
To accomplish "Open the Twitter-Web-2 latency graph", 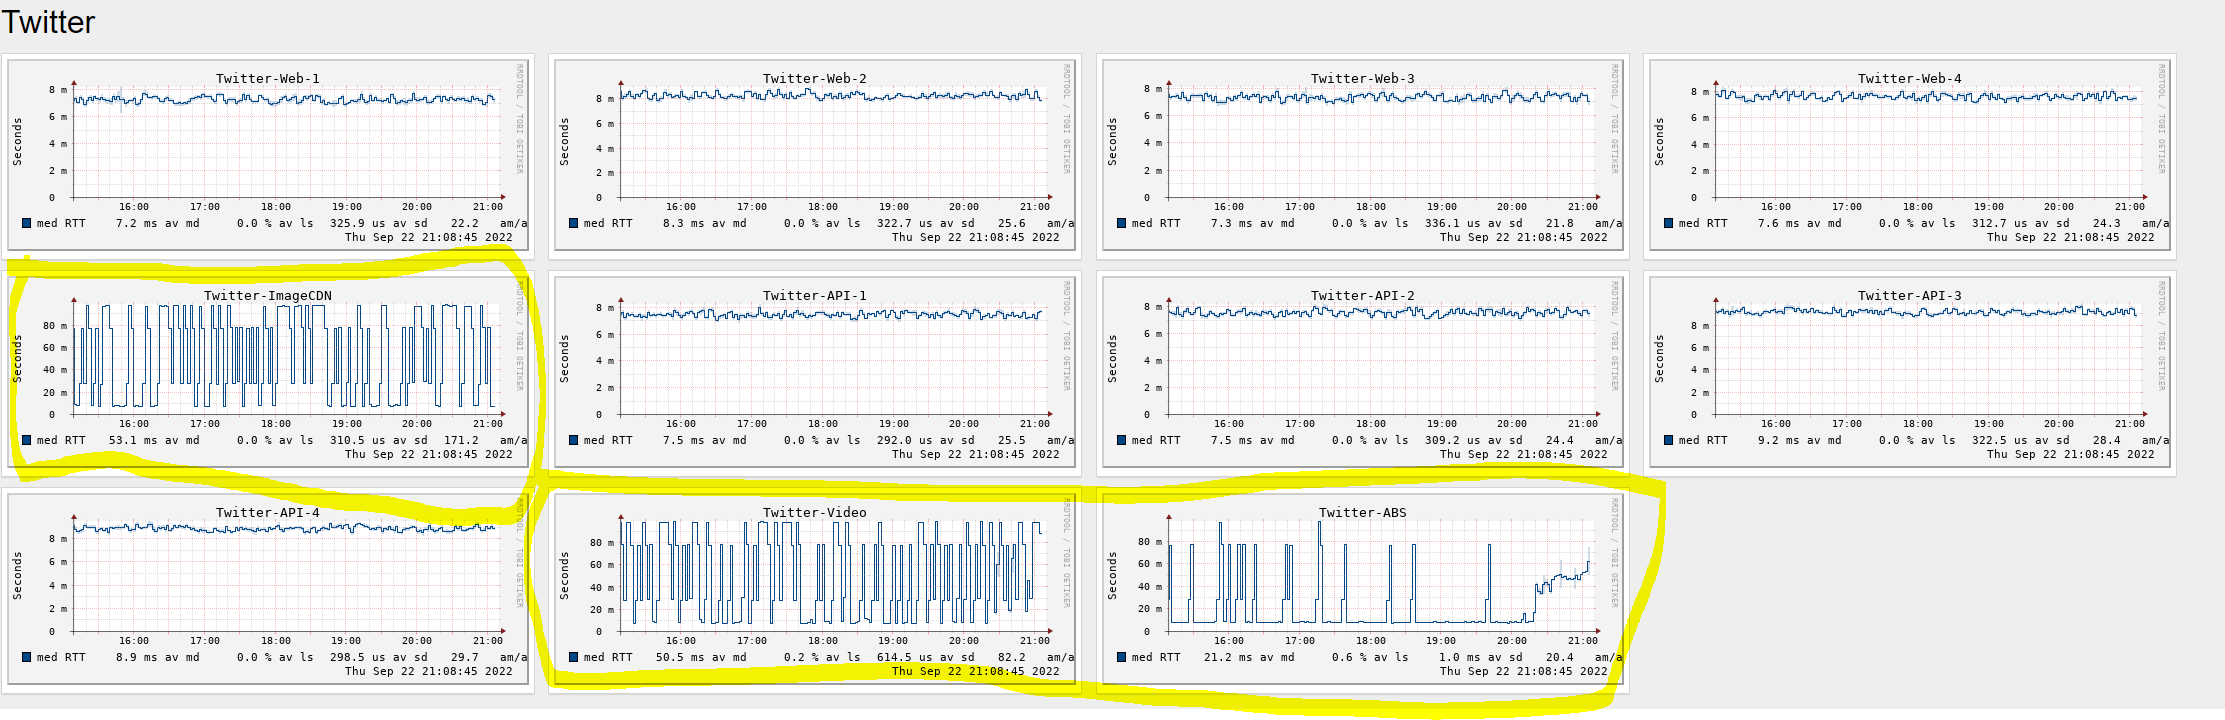I will coord(815,156).
